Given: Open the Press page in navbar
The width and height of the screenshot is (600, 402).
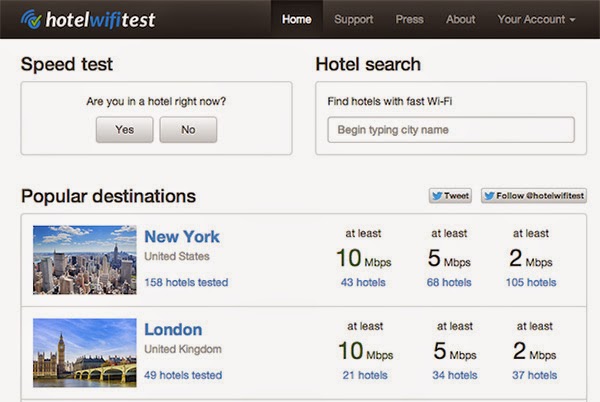Looking at the screenshot, I should [409, 19].
